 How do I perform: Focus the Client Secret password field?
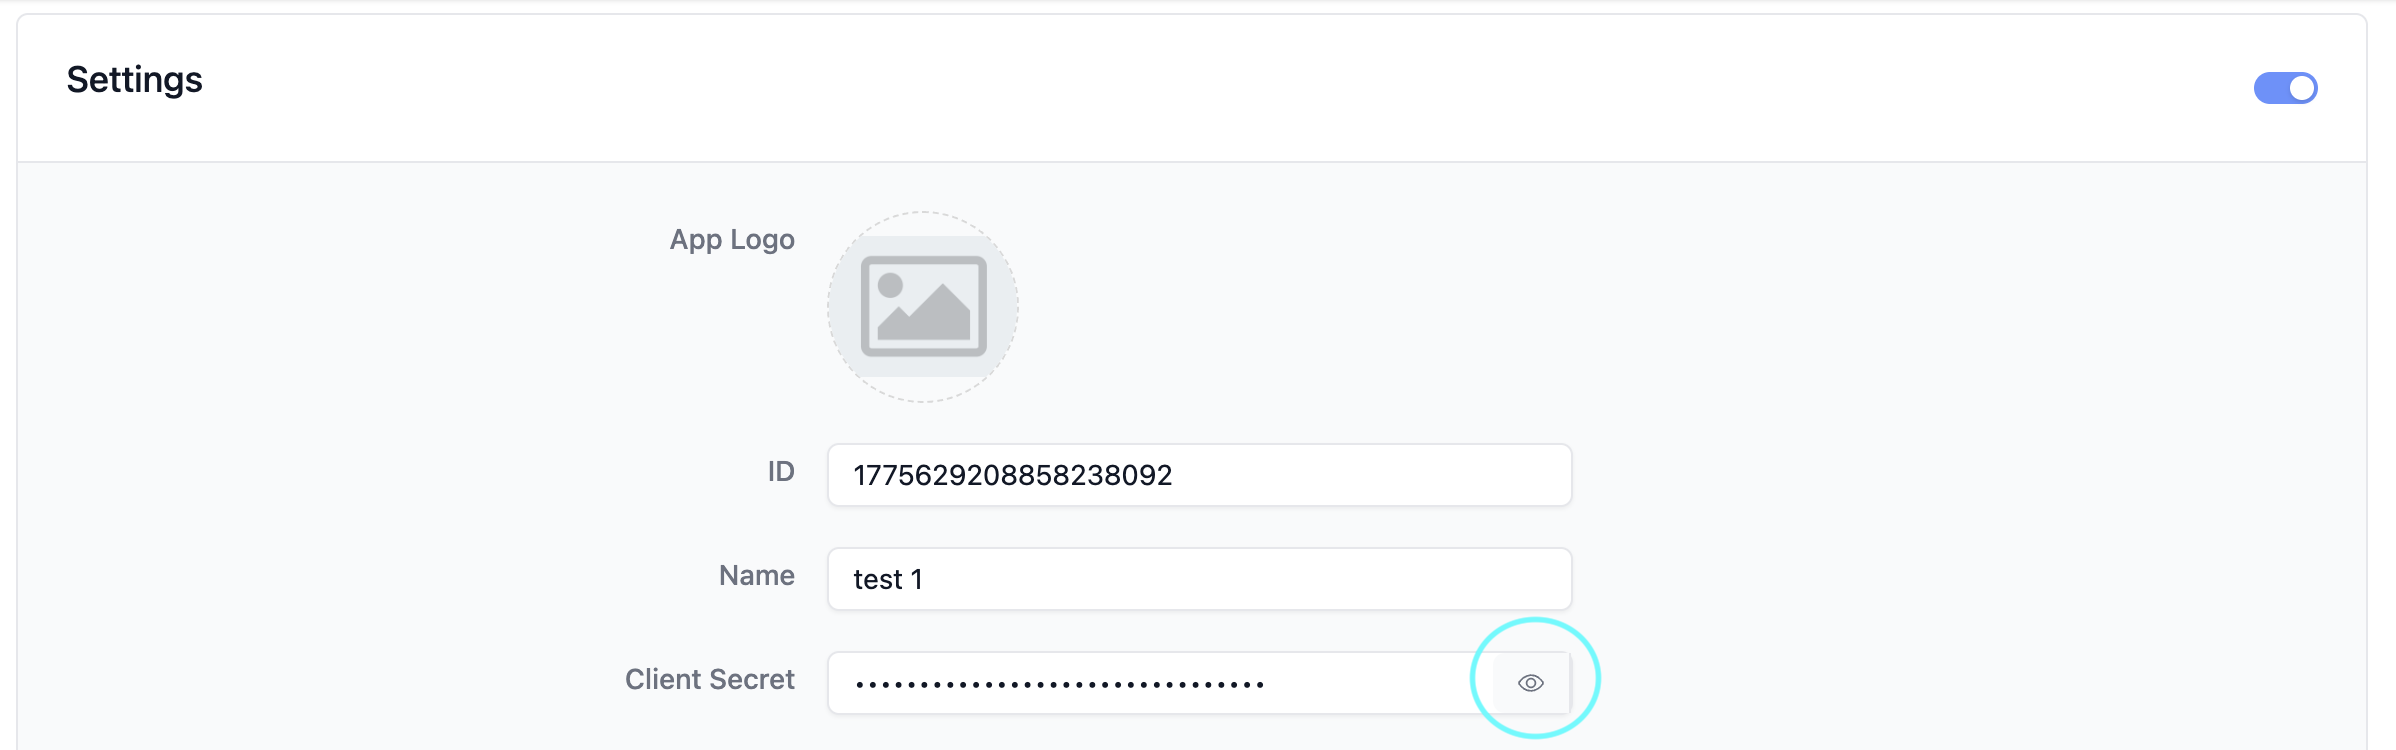click(1160, 683)
